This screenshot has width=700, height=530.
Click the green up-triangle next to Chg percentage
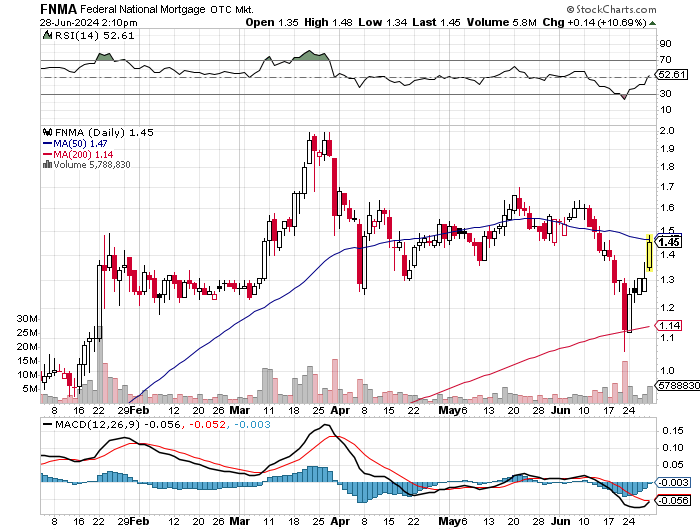[x=652, y=23]
